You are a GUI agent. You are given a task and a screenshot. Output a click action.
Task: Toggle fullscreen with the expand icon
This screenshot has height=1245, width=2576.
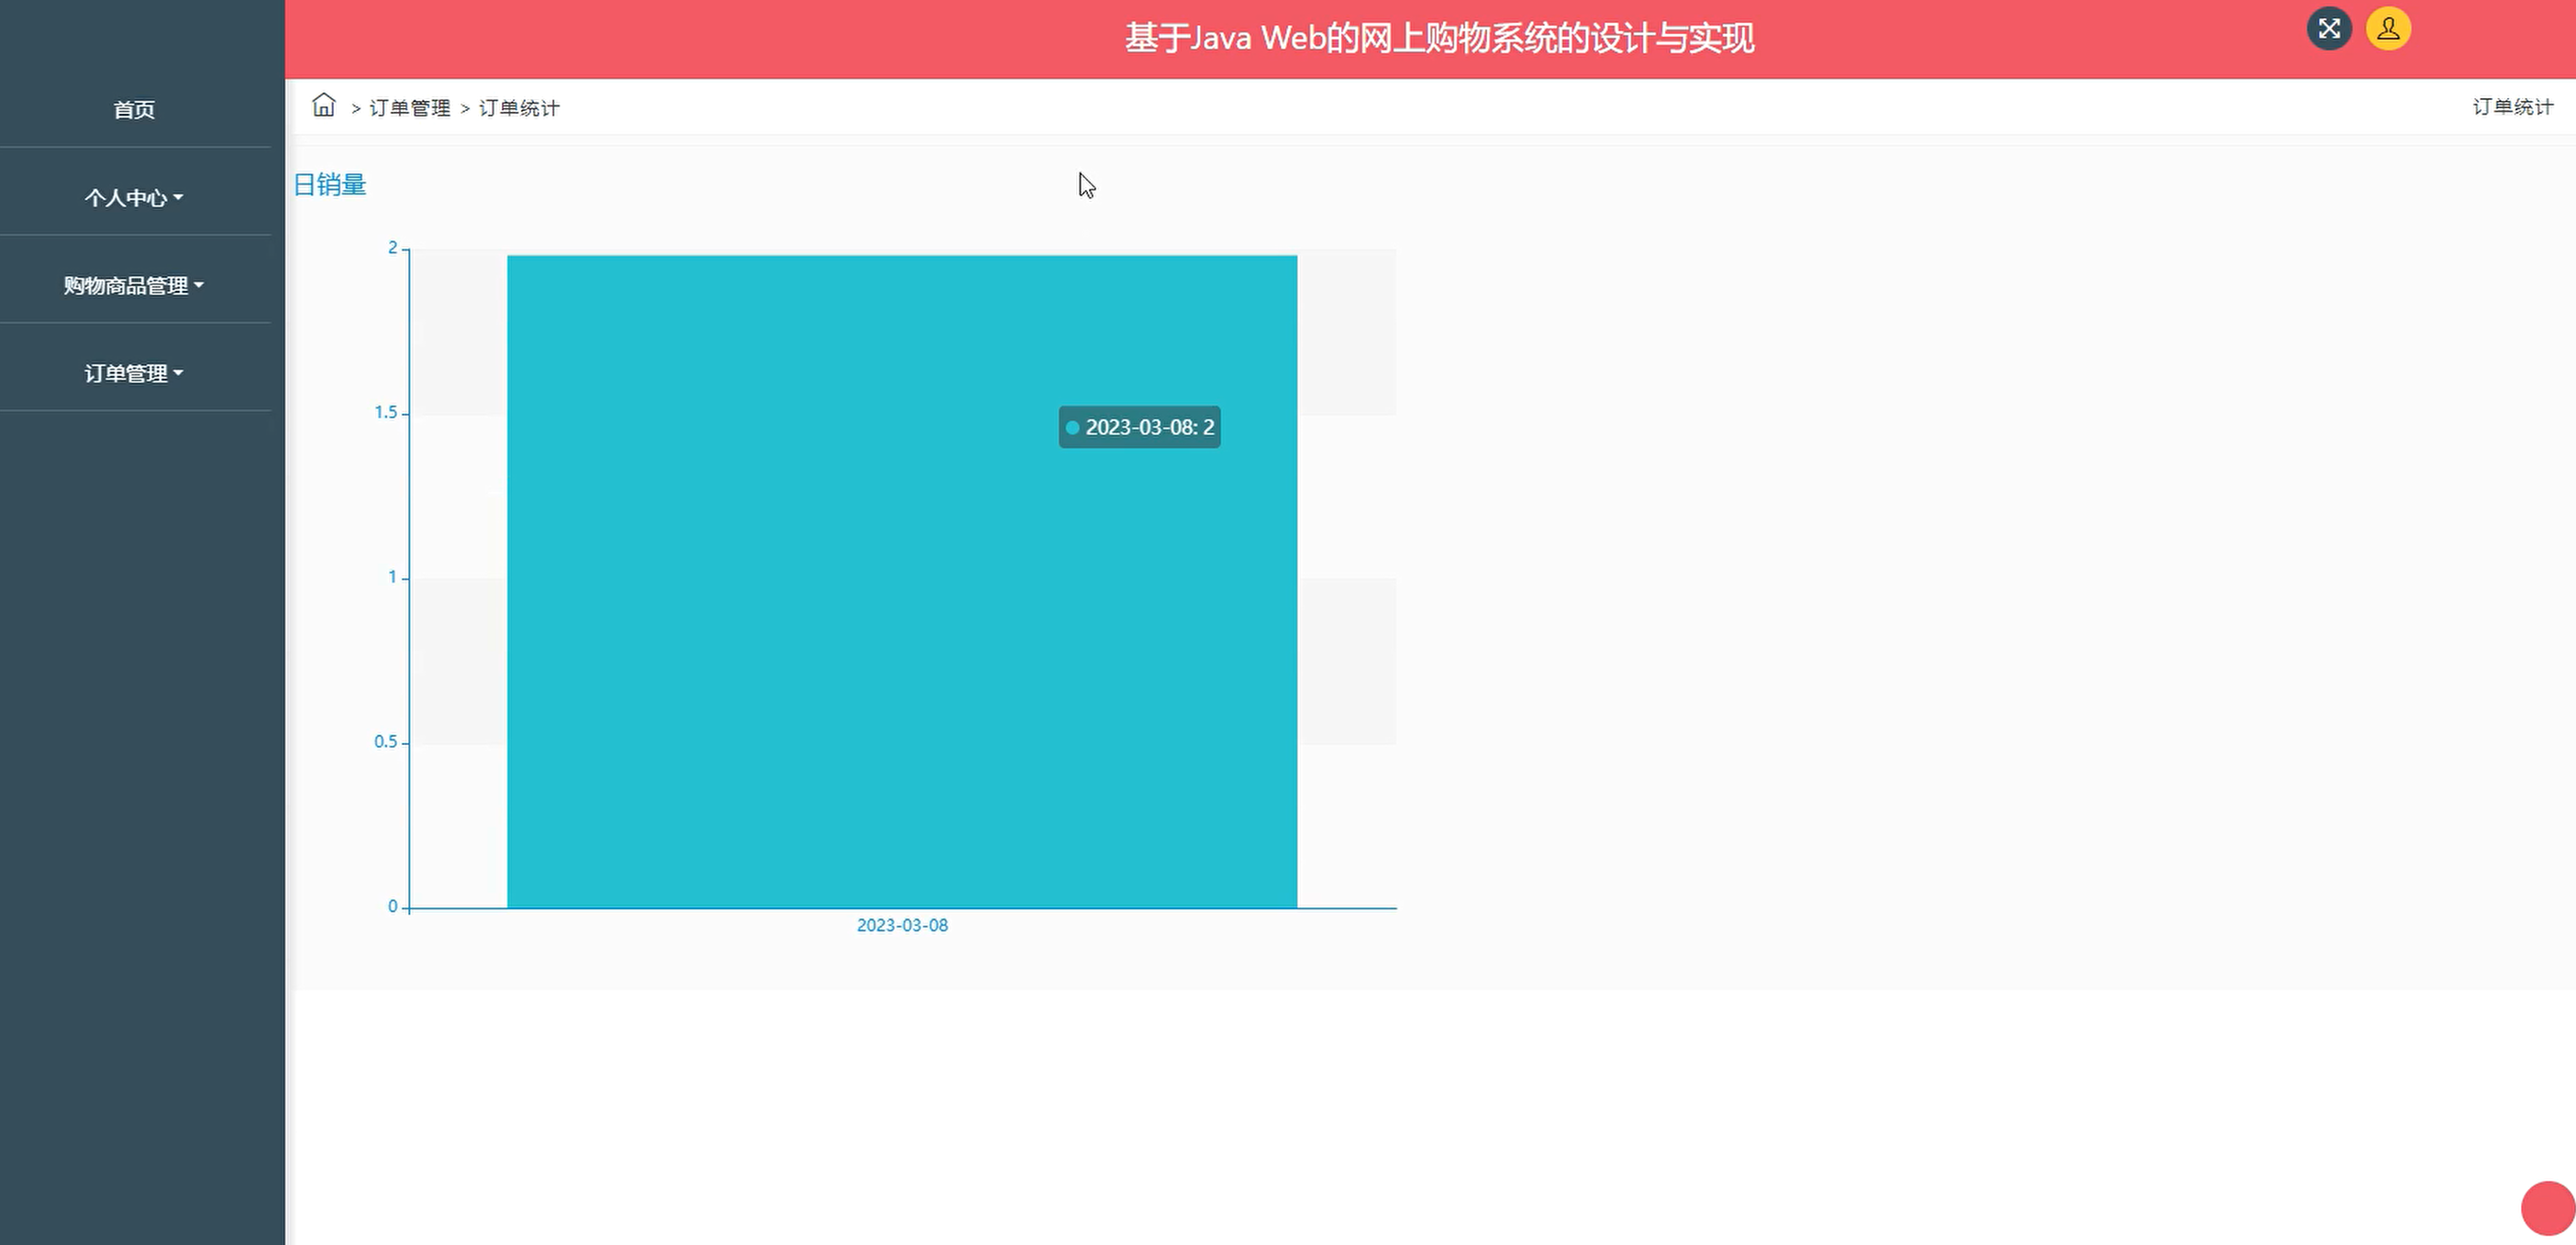(x=2329, y=28)
